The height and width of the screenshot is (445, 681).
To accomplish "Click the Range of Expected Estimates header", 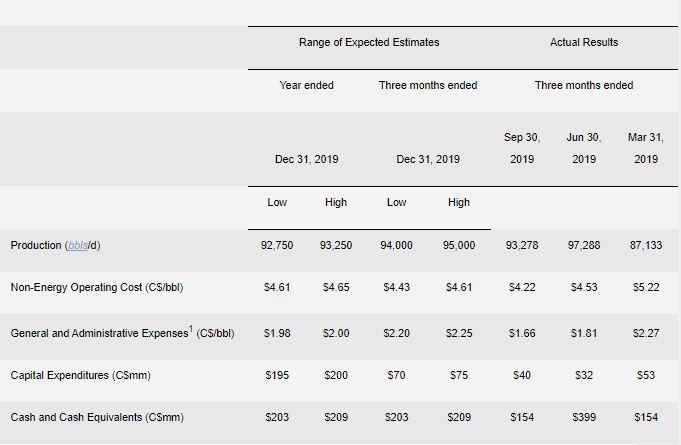I will [x=369, y=42].
